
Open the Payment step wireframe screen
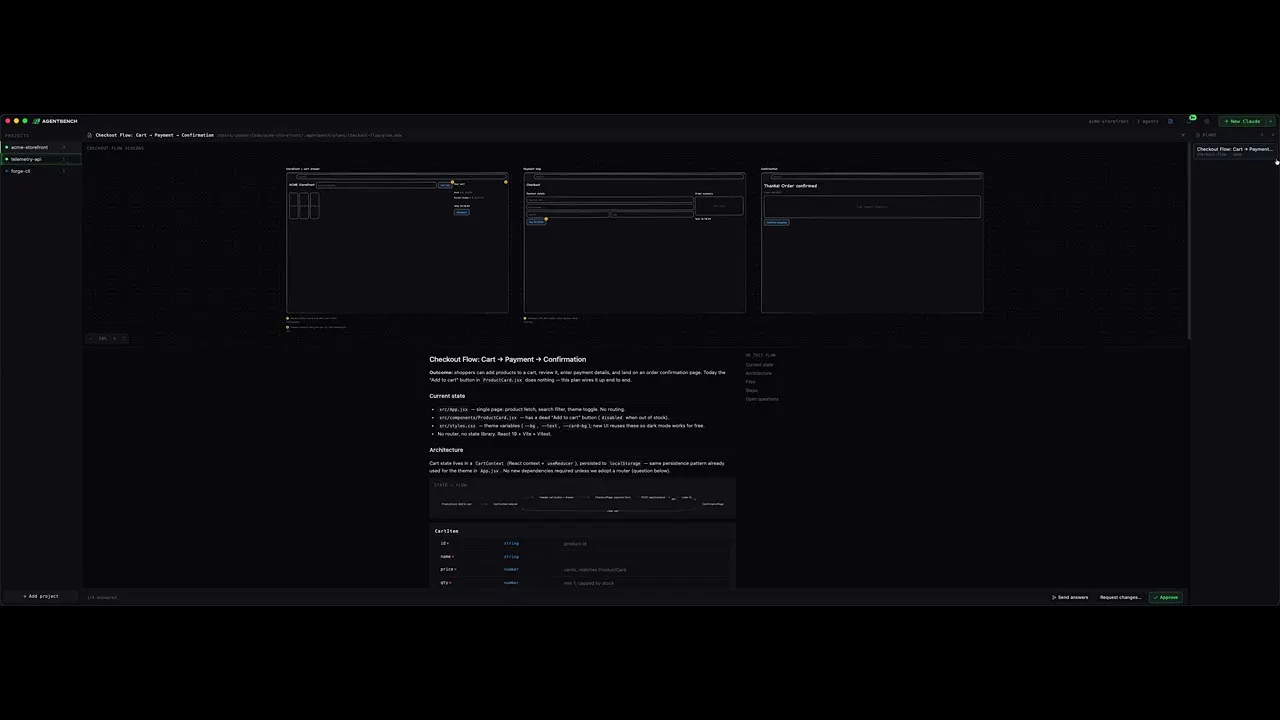tap(634, 243)
